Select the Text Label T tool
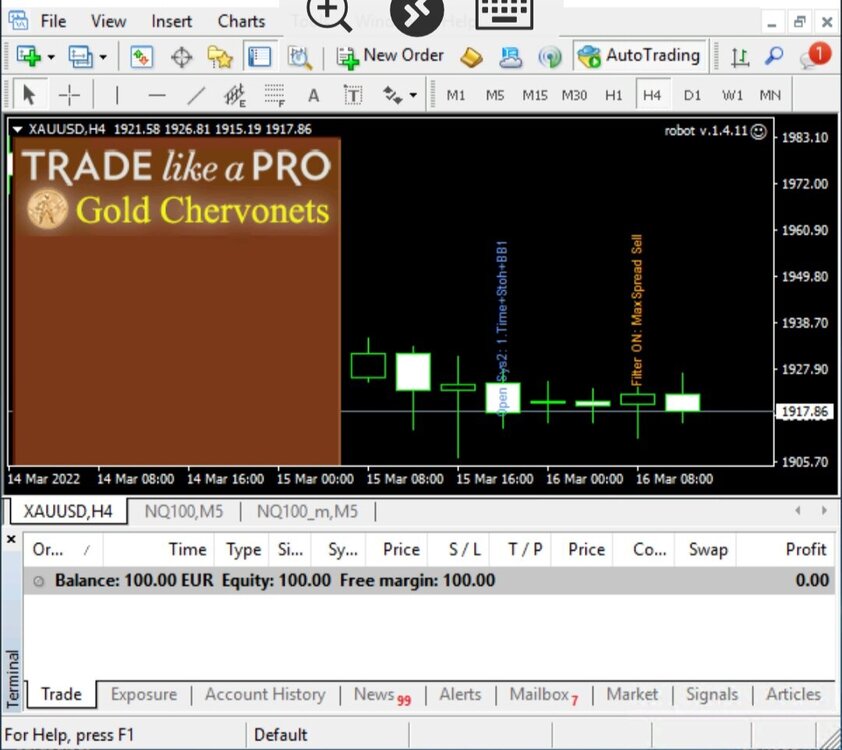This screenshot has width=842, height=750. coord(353,95)
